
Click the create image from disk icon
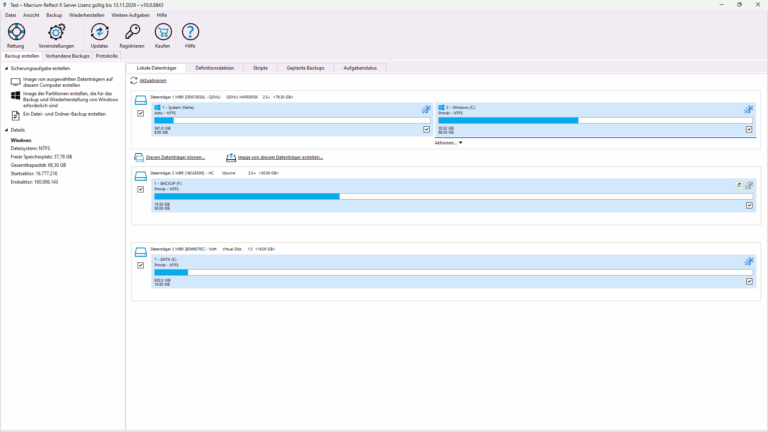(231, 157)
